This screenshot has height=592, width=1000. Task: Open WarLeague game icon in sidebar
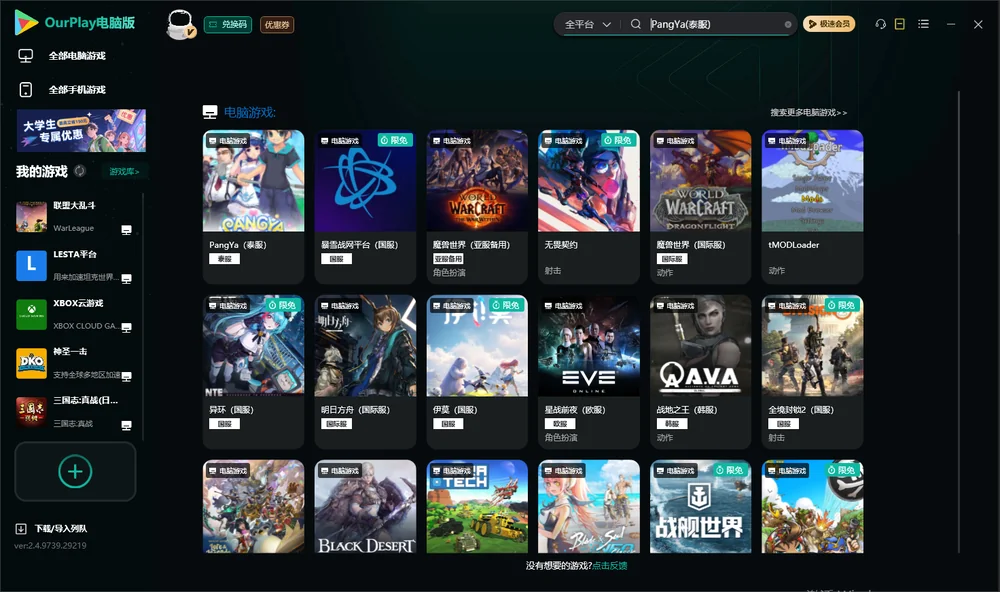point(31,216)
